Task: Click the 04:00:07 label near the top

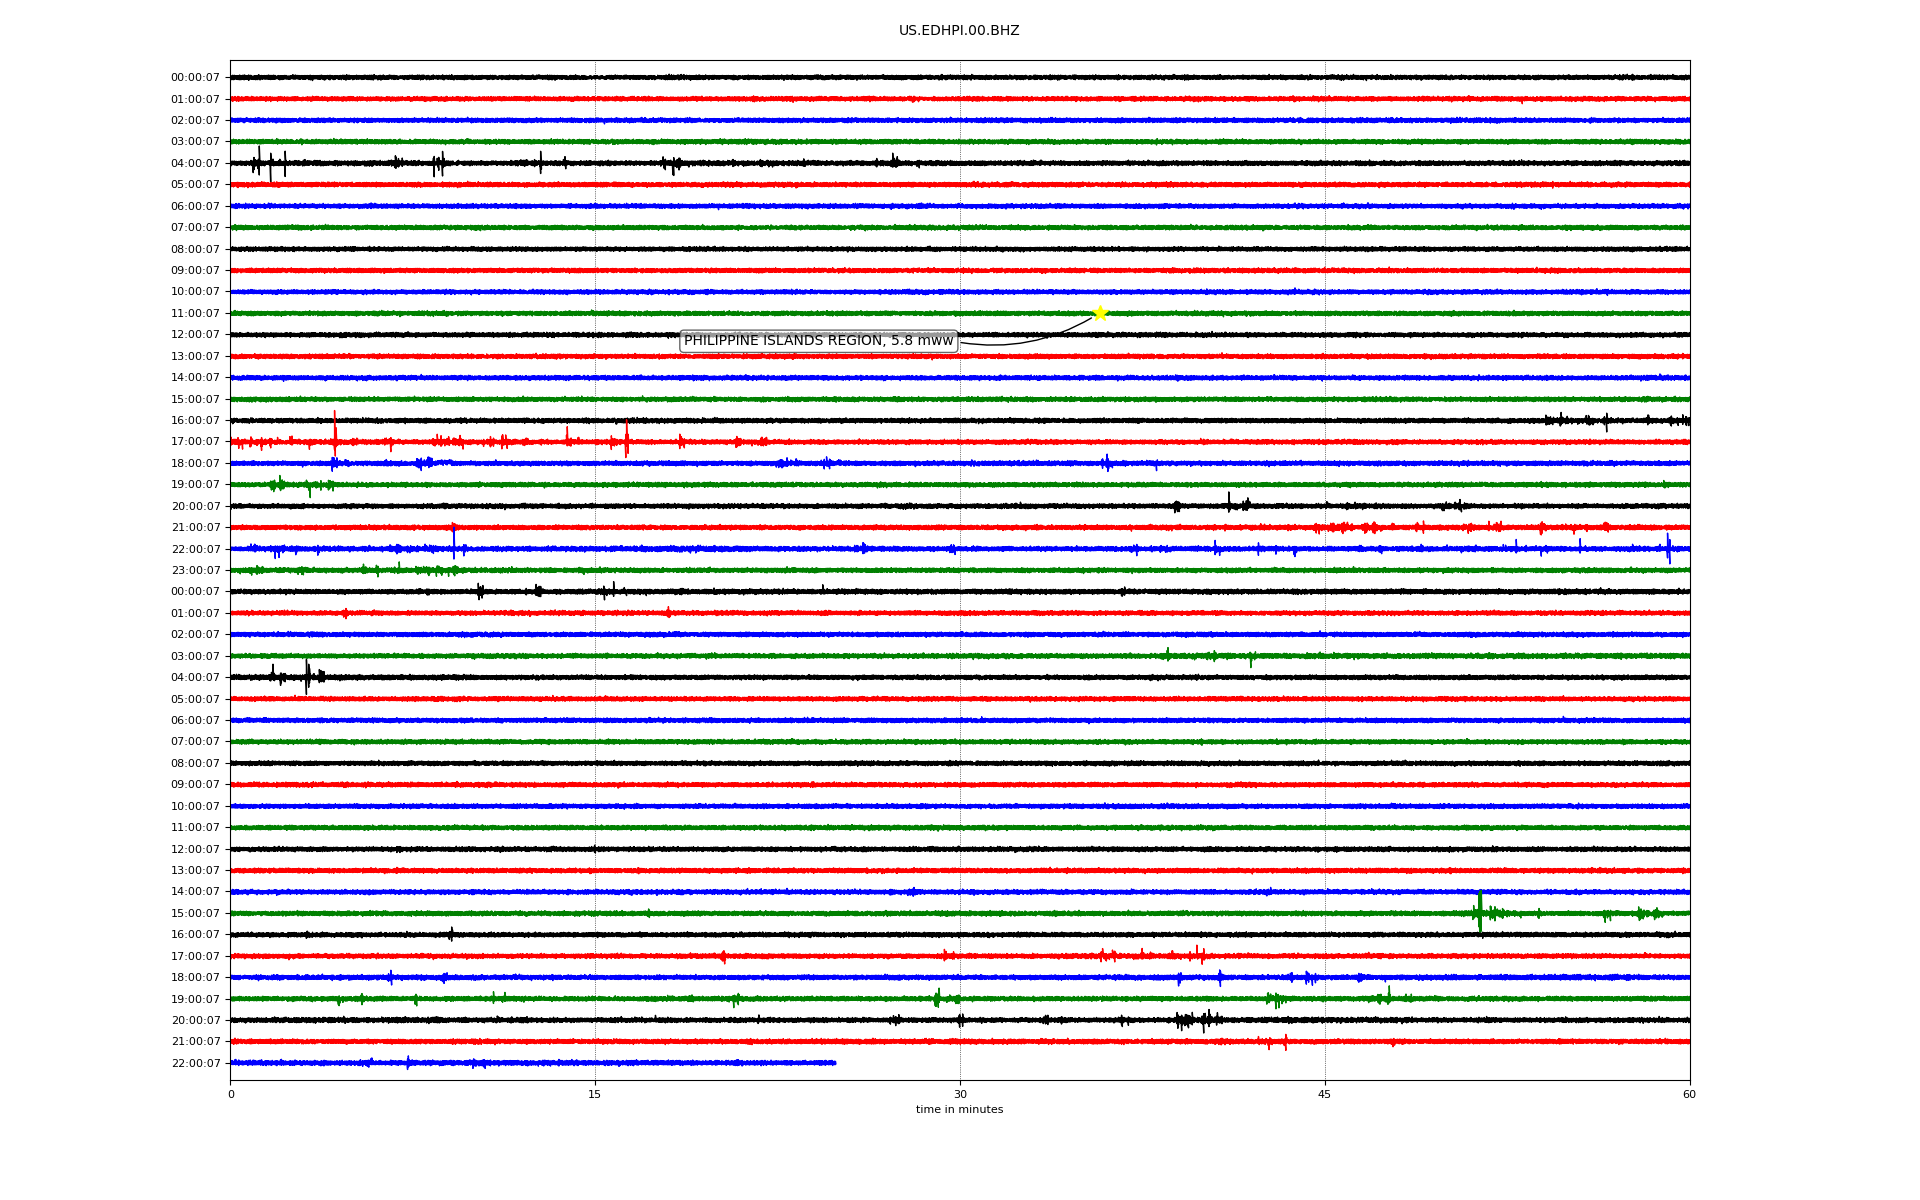Action: click(195, 163)
